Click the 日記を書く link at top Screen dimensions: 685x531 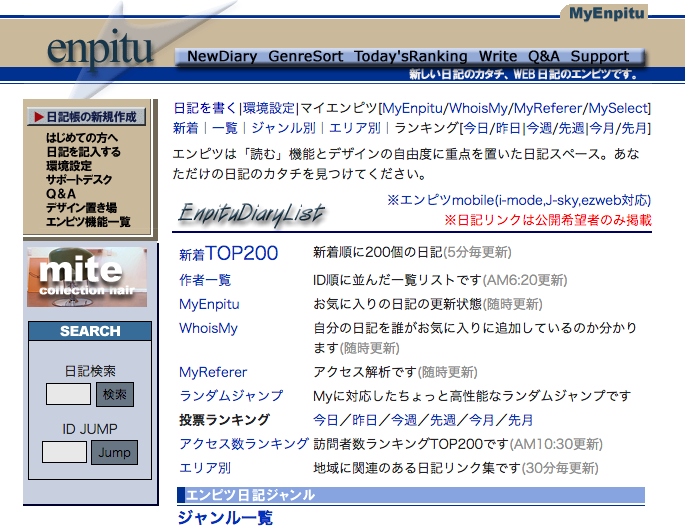pos(205,108)
